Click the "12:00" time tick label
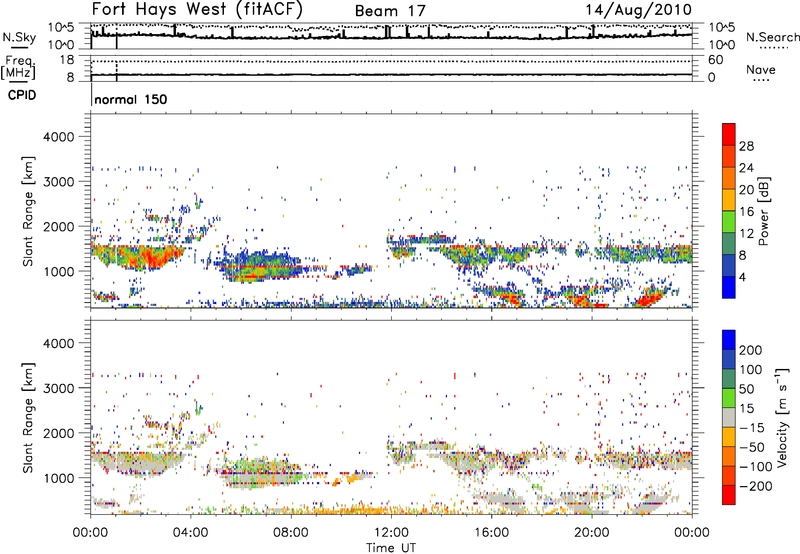This screenshot has height=554, width=800. coord(391,533)
